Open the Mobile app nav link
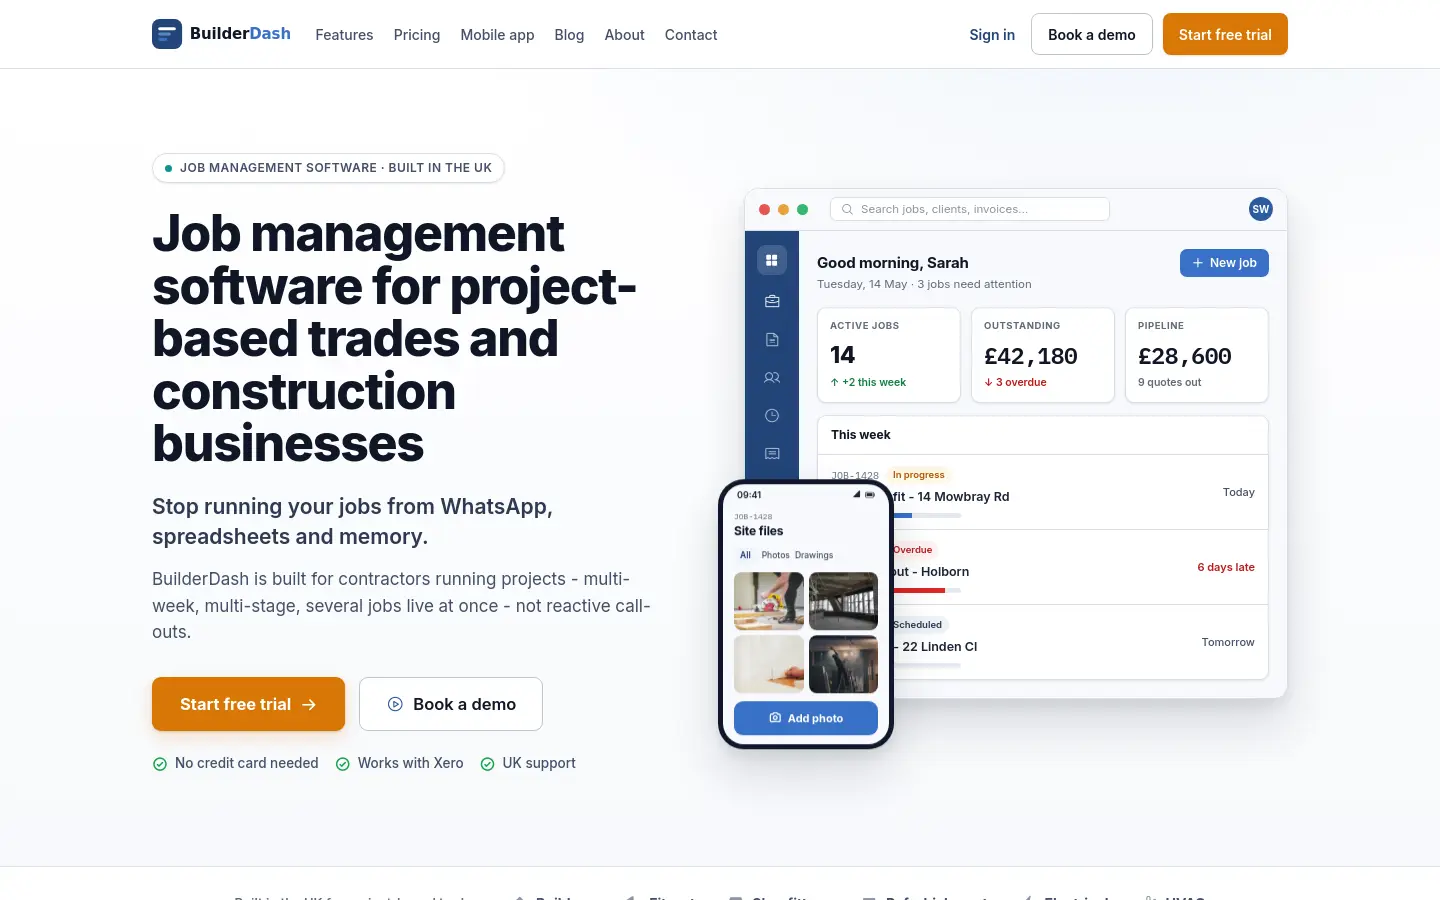The width and height of the screenshot is (1440, 900). (x=497, y=35)
